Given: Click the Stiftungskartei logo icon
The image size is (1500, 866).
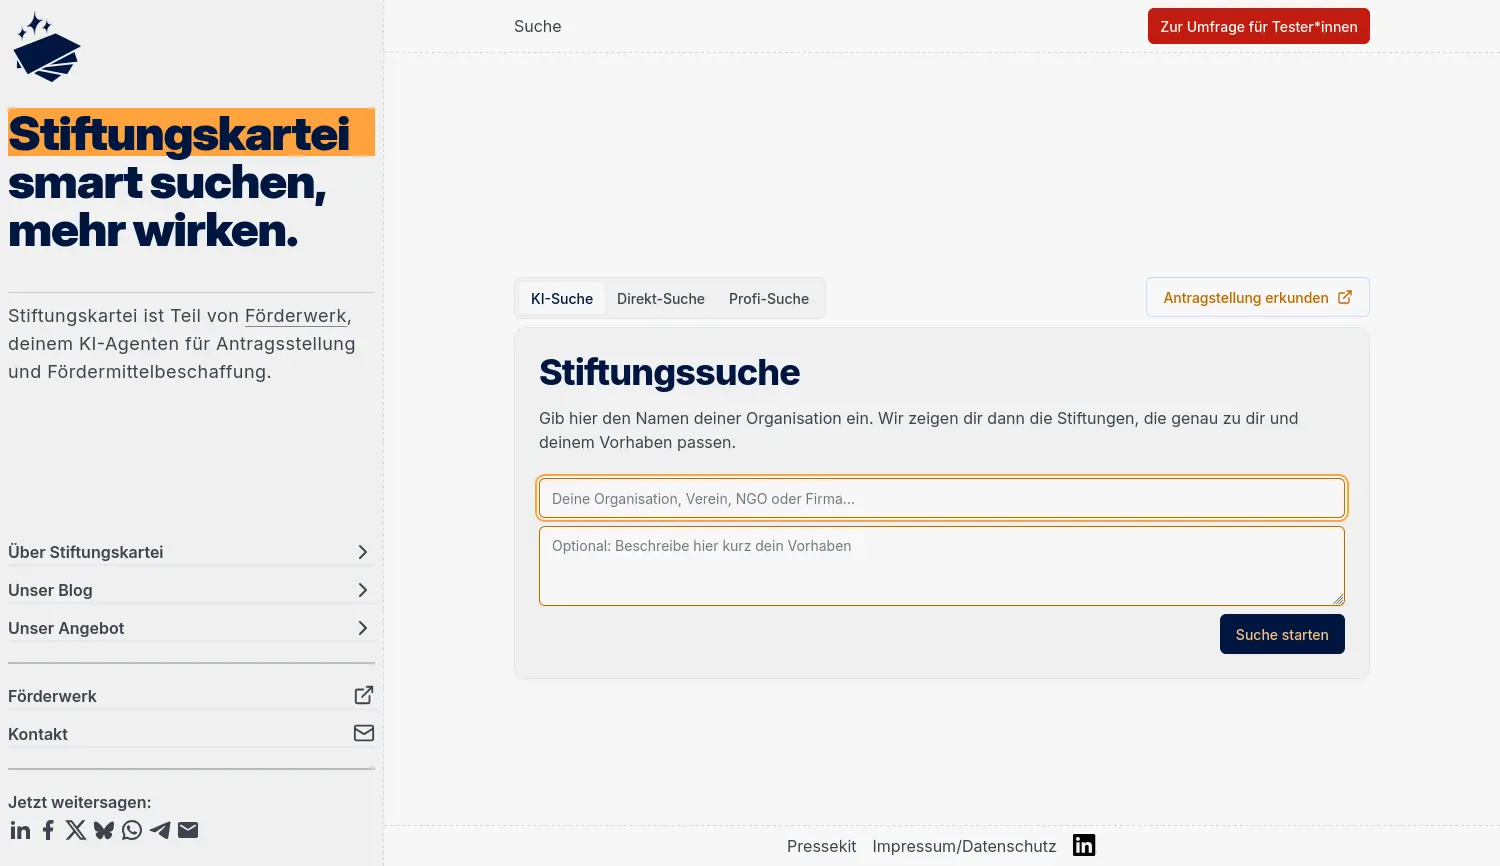Looking at the screenshot, I should [x=47, y=48].
